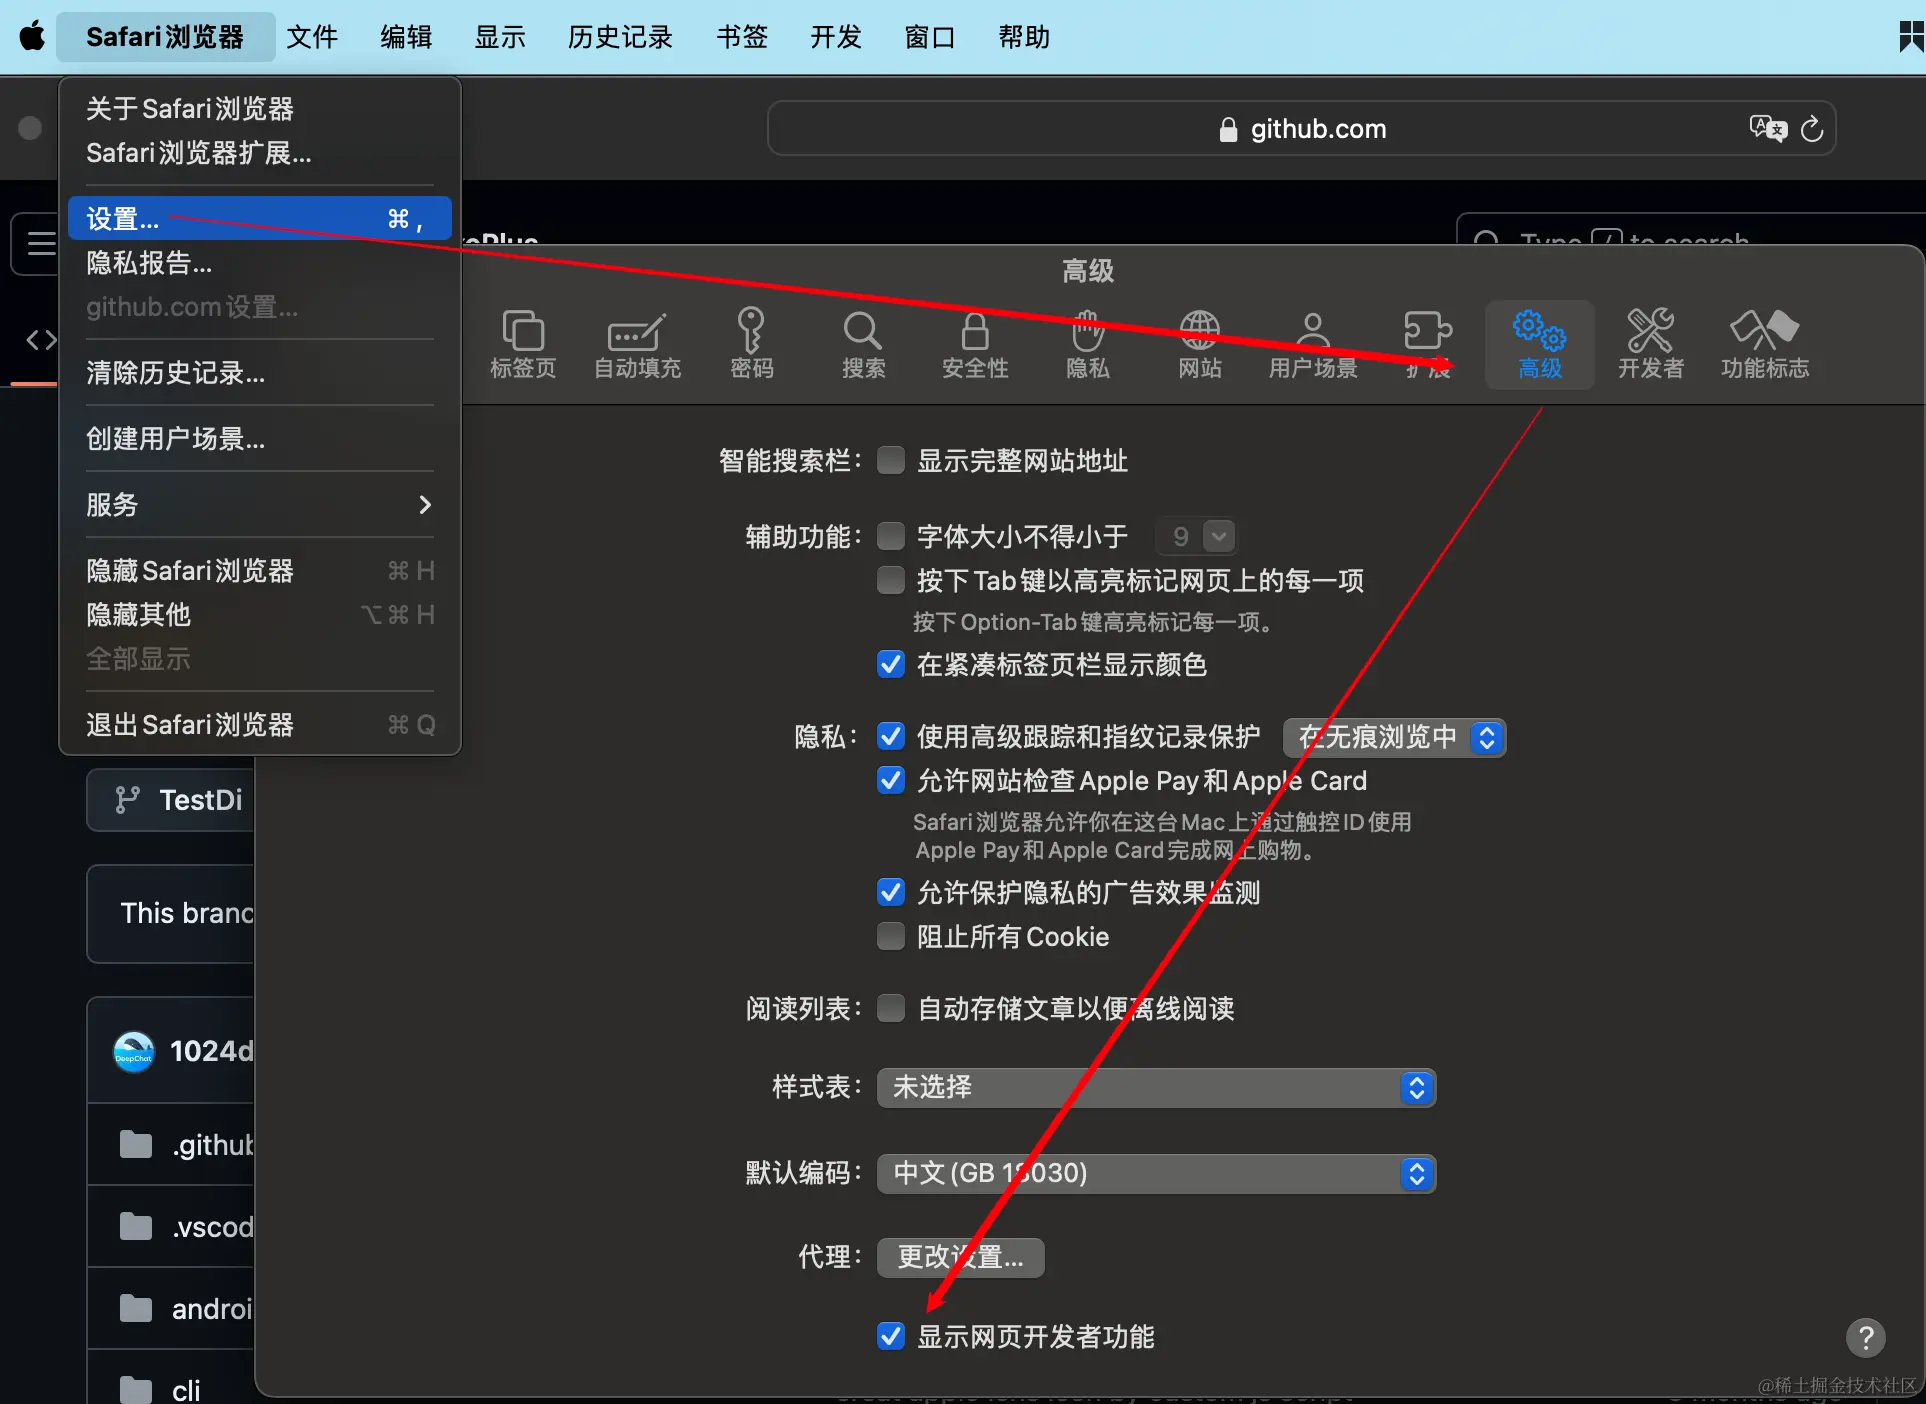Open the 密码 settings pane
The width and height of the screenshot is (1926, 1404).
pyautogui.click(x=751, y=343)
